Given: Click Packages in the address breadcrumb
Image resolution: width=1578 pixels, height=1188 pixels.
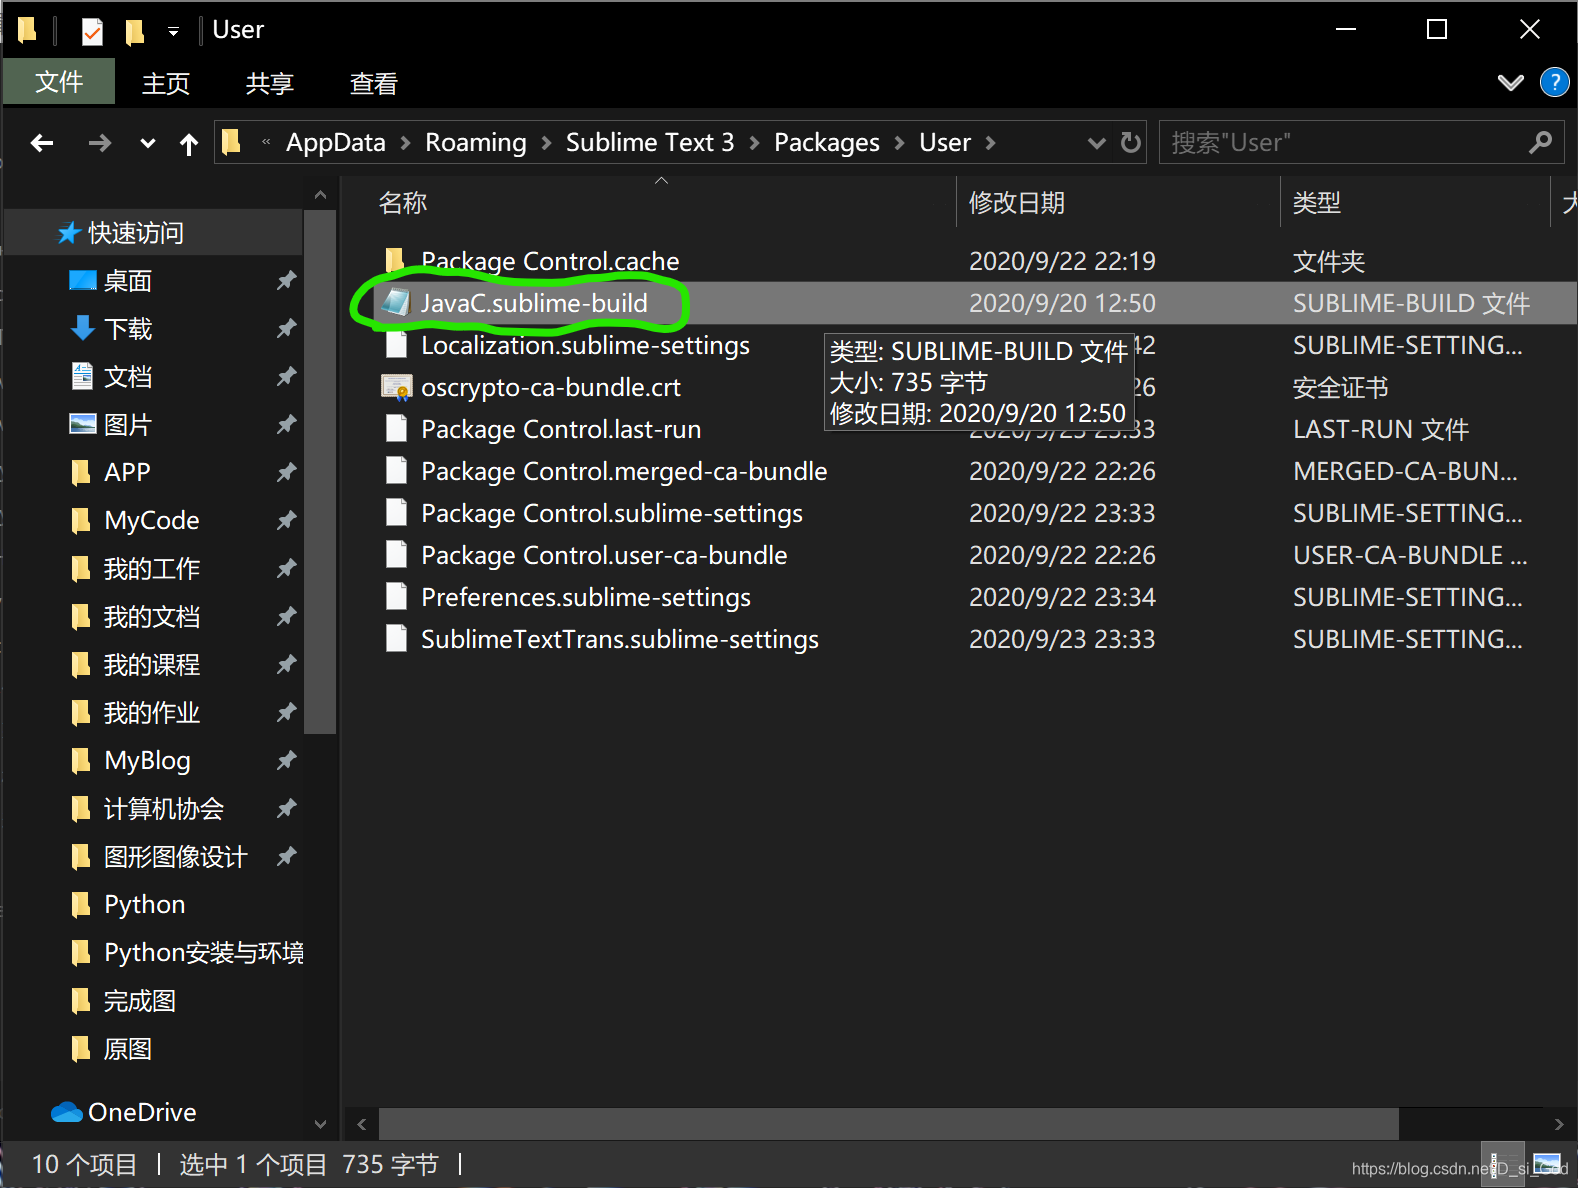Looking at the screenshot, I should click(827, 143).
